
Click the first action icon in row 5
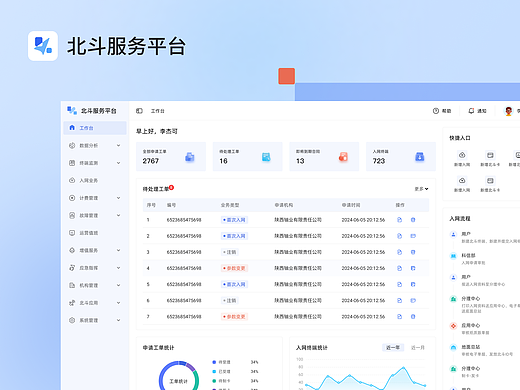click(x=399, y=284)
